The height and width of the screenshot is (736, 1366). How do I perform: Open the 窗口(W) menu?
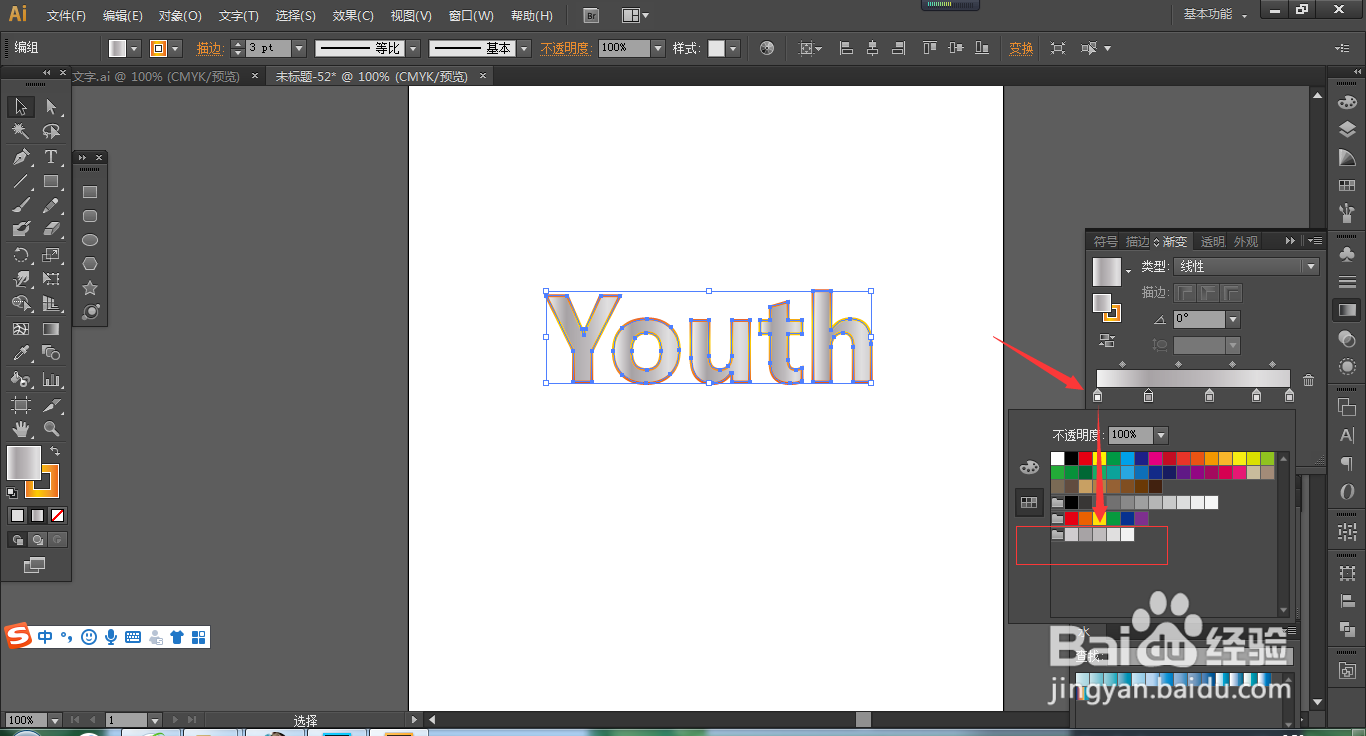point(471,16)
